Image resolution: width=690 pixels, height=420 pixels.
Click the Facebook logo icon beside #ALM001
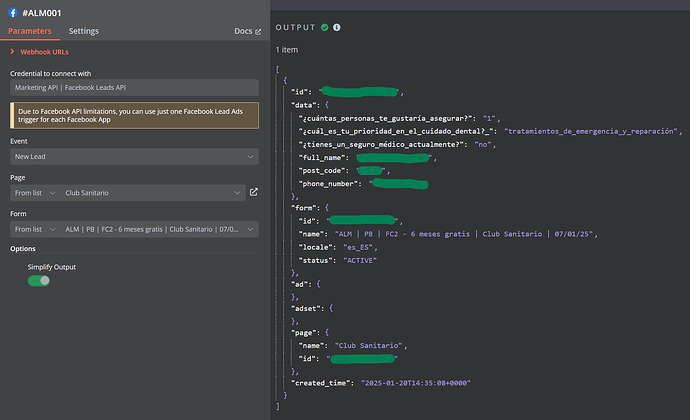pos(13,13)
